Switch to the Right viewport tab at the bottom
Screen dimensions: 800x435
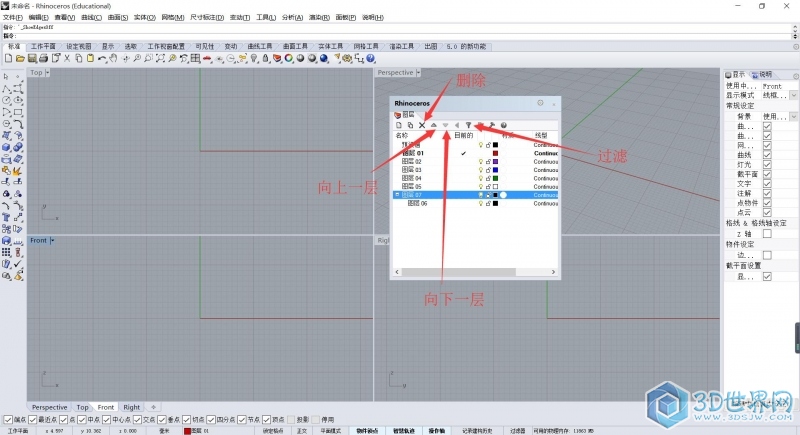click(131, 407)
